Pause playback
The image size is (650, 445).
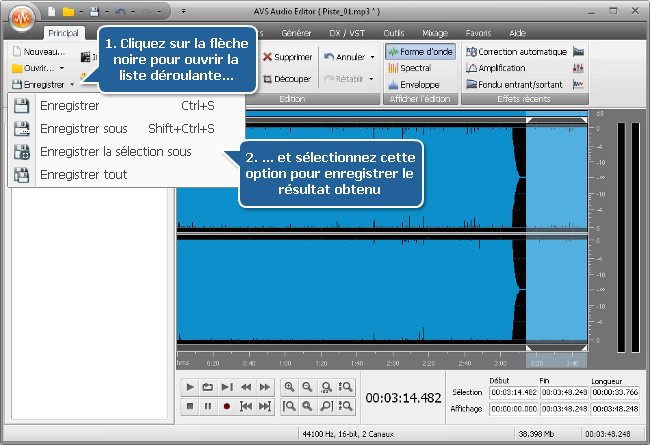pyautogui.click(x=208, y=406)
